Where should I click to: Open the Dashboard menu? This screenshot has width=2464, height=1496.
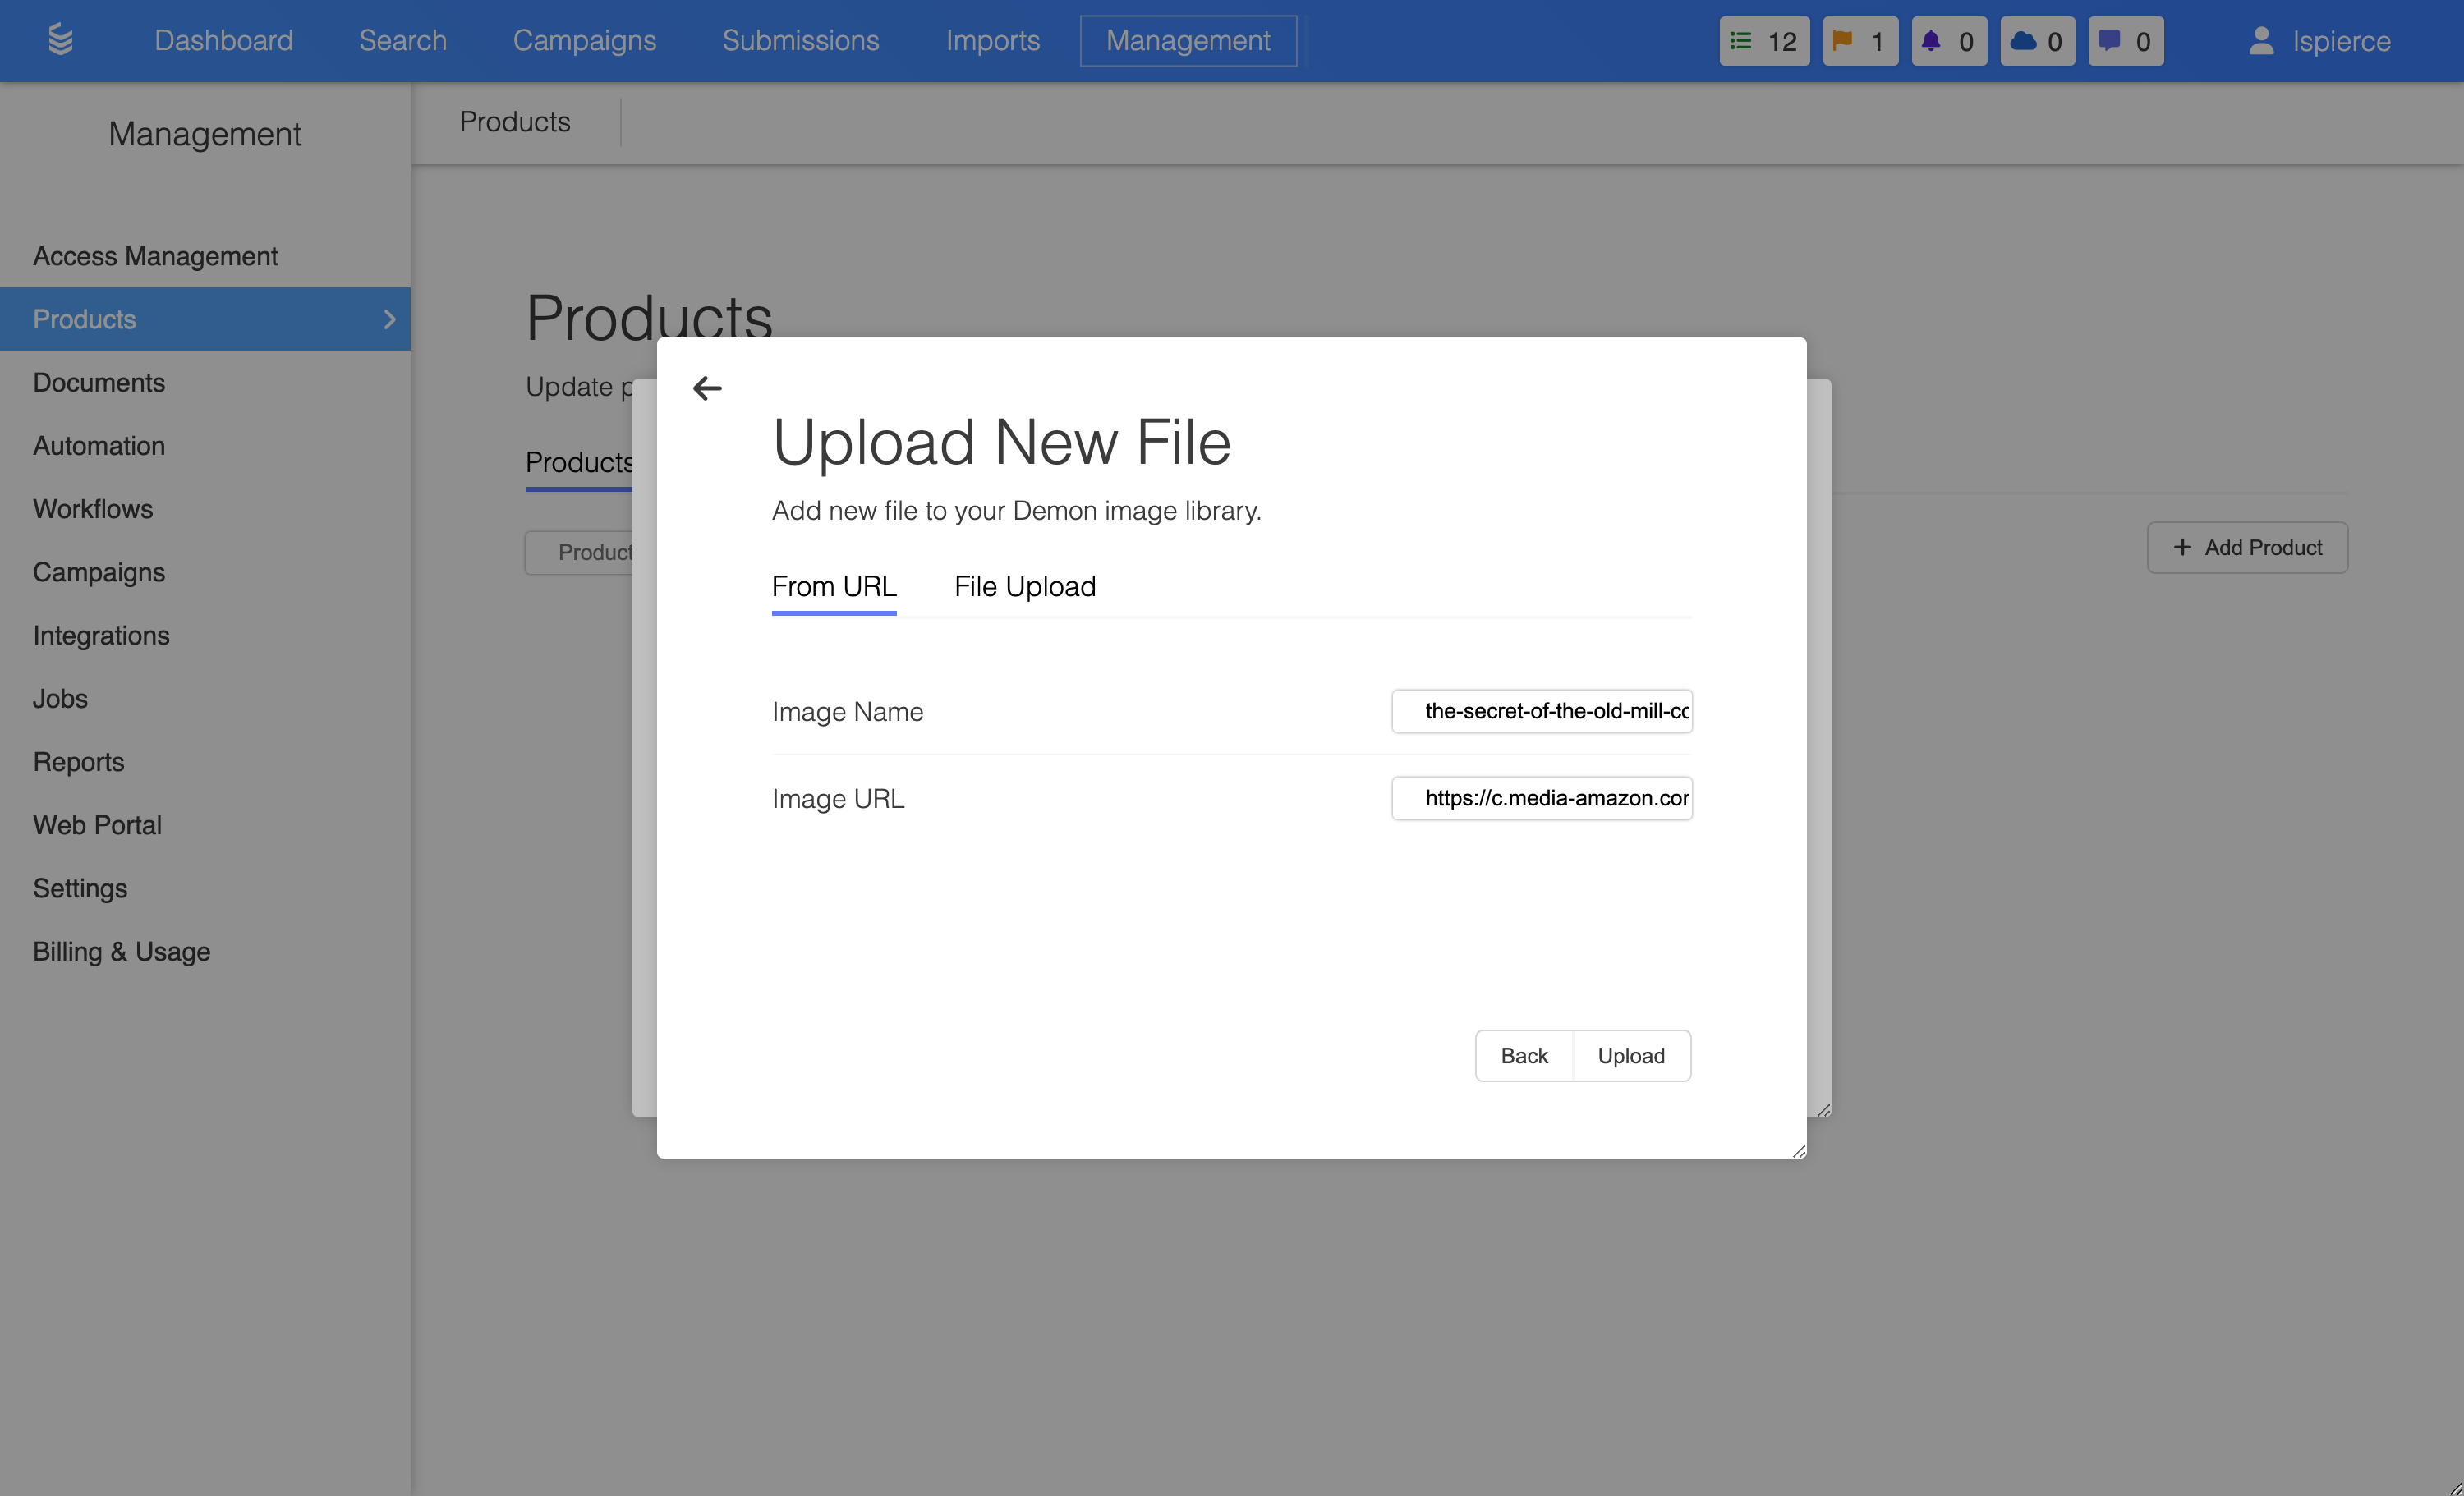[223, 40]
